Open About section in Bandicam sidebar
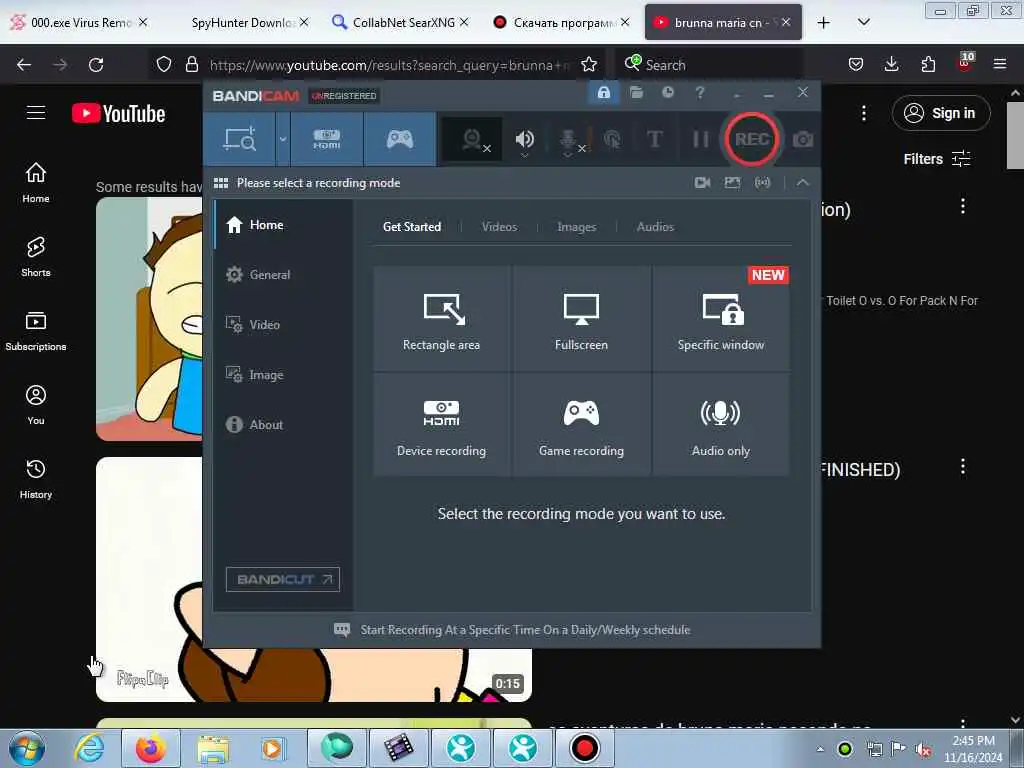1024x768 pixels. tap(283, 424)
